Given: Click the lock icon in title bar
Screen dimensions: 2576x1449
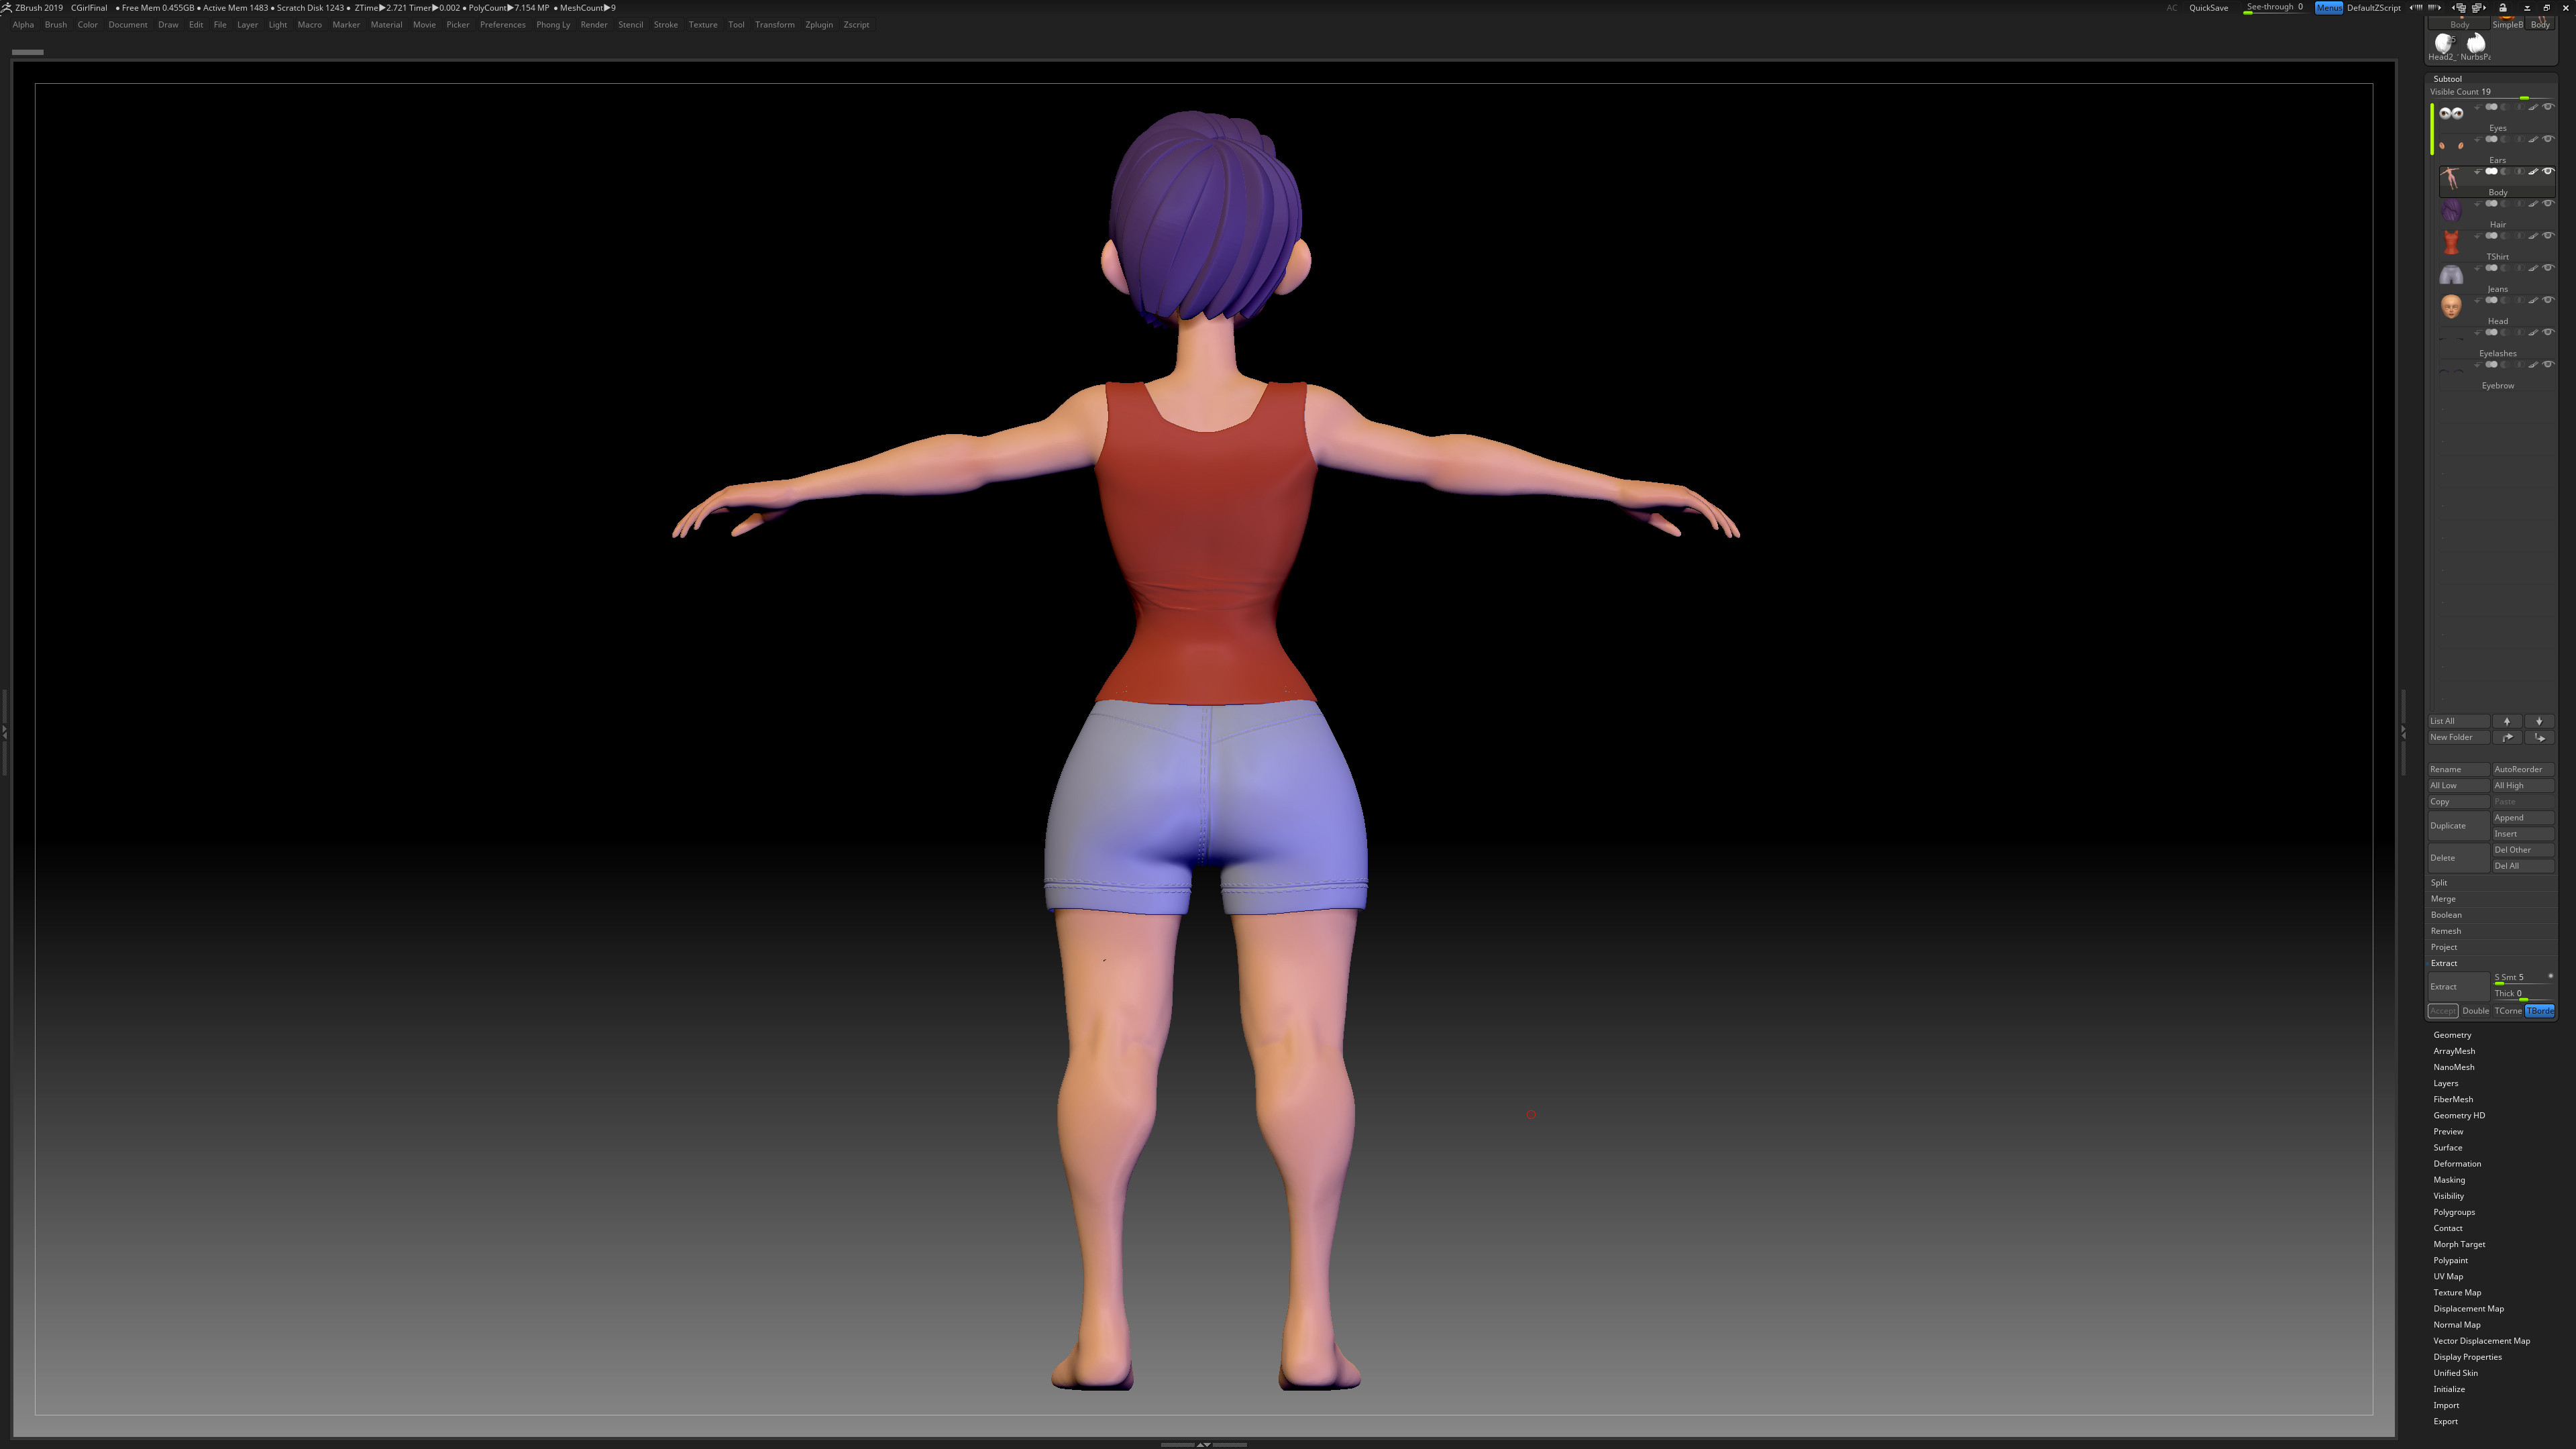Looking at the screenshot, I should [2503, 7].
